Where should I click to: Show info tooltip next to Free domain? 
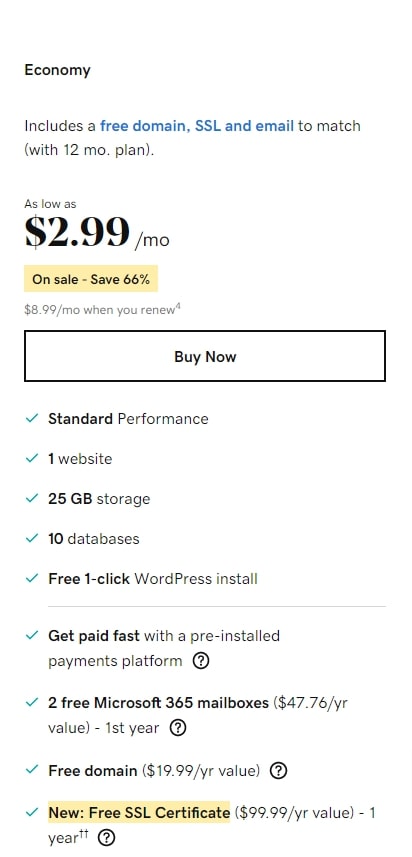click(x=279, y=771)
